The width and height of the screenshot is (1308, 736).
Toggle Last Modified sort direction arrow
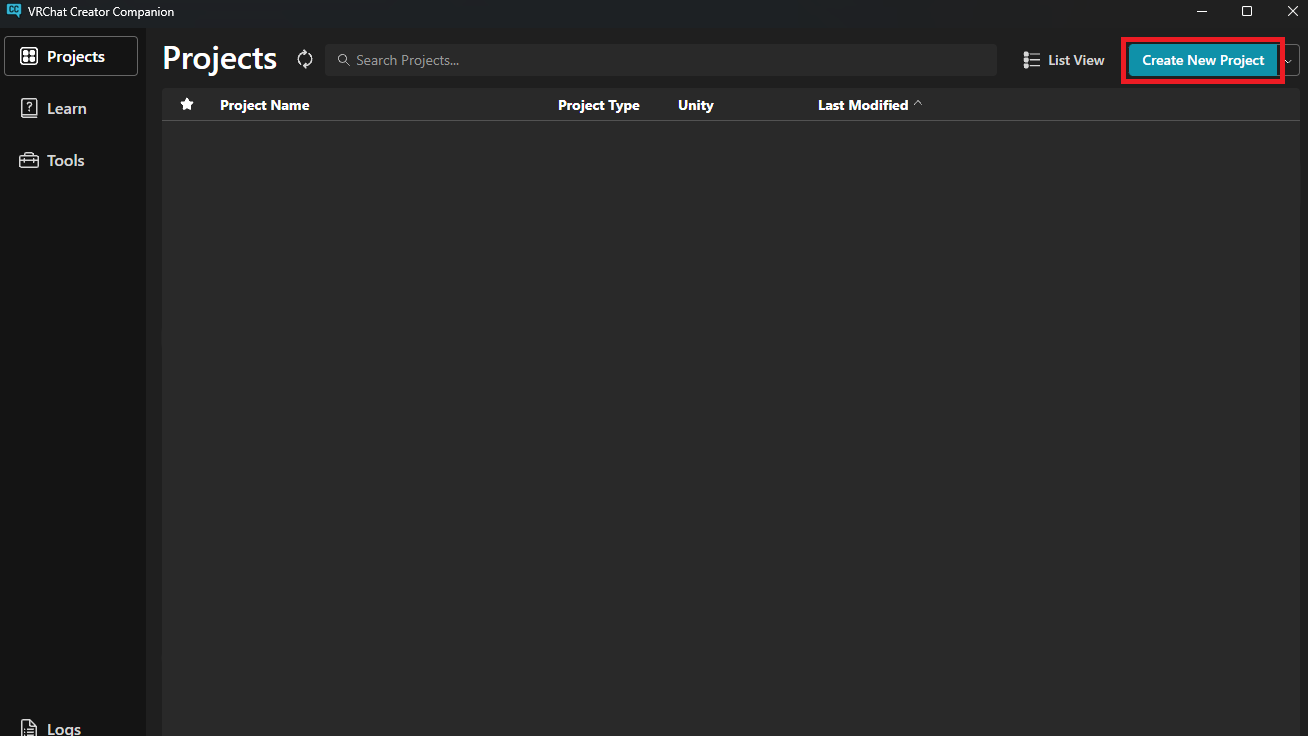click(x=918, y=104)
